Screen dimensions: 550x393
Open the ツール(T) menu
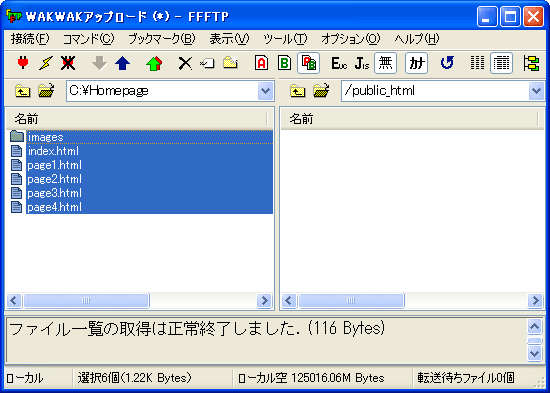point(285,39)
